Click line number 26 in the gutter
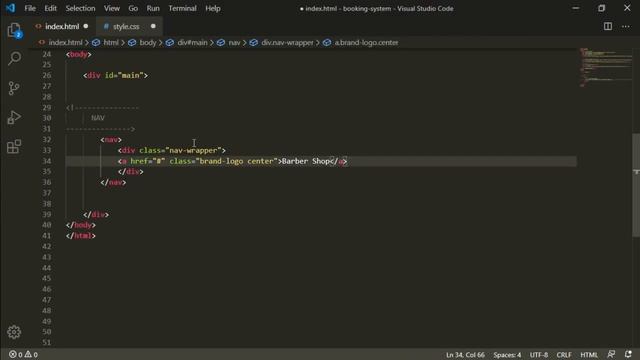Screen dimensions: 640x360 click(x=47, y=75)
